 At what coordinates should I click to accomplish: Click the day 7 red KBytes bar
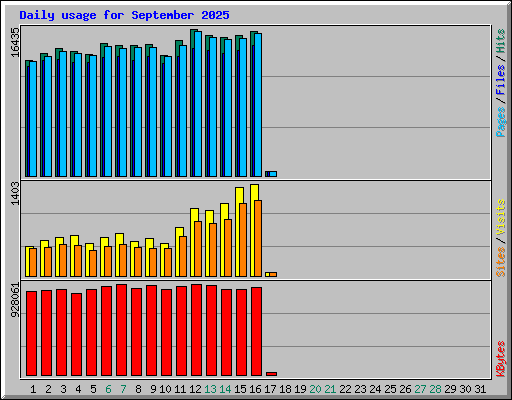pos(121,330)
